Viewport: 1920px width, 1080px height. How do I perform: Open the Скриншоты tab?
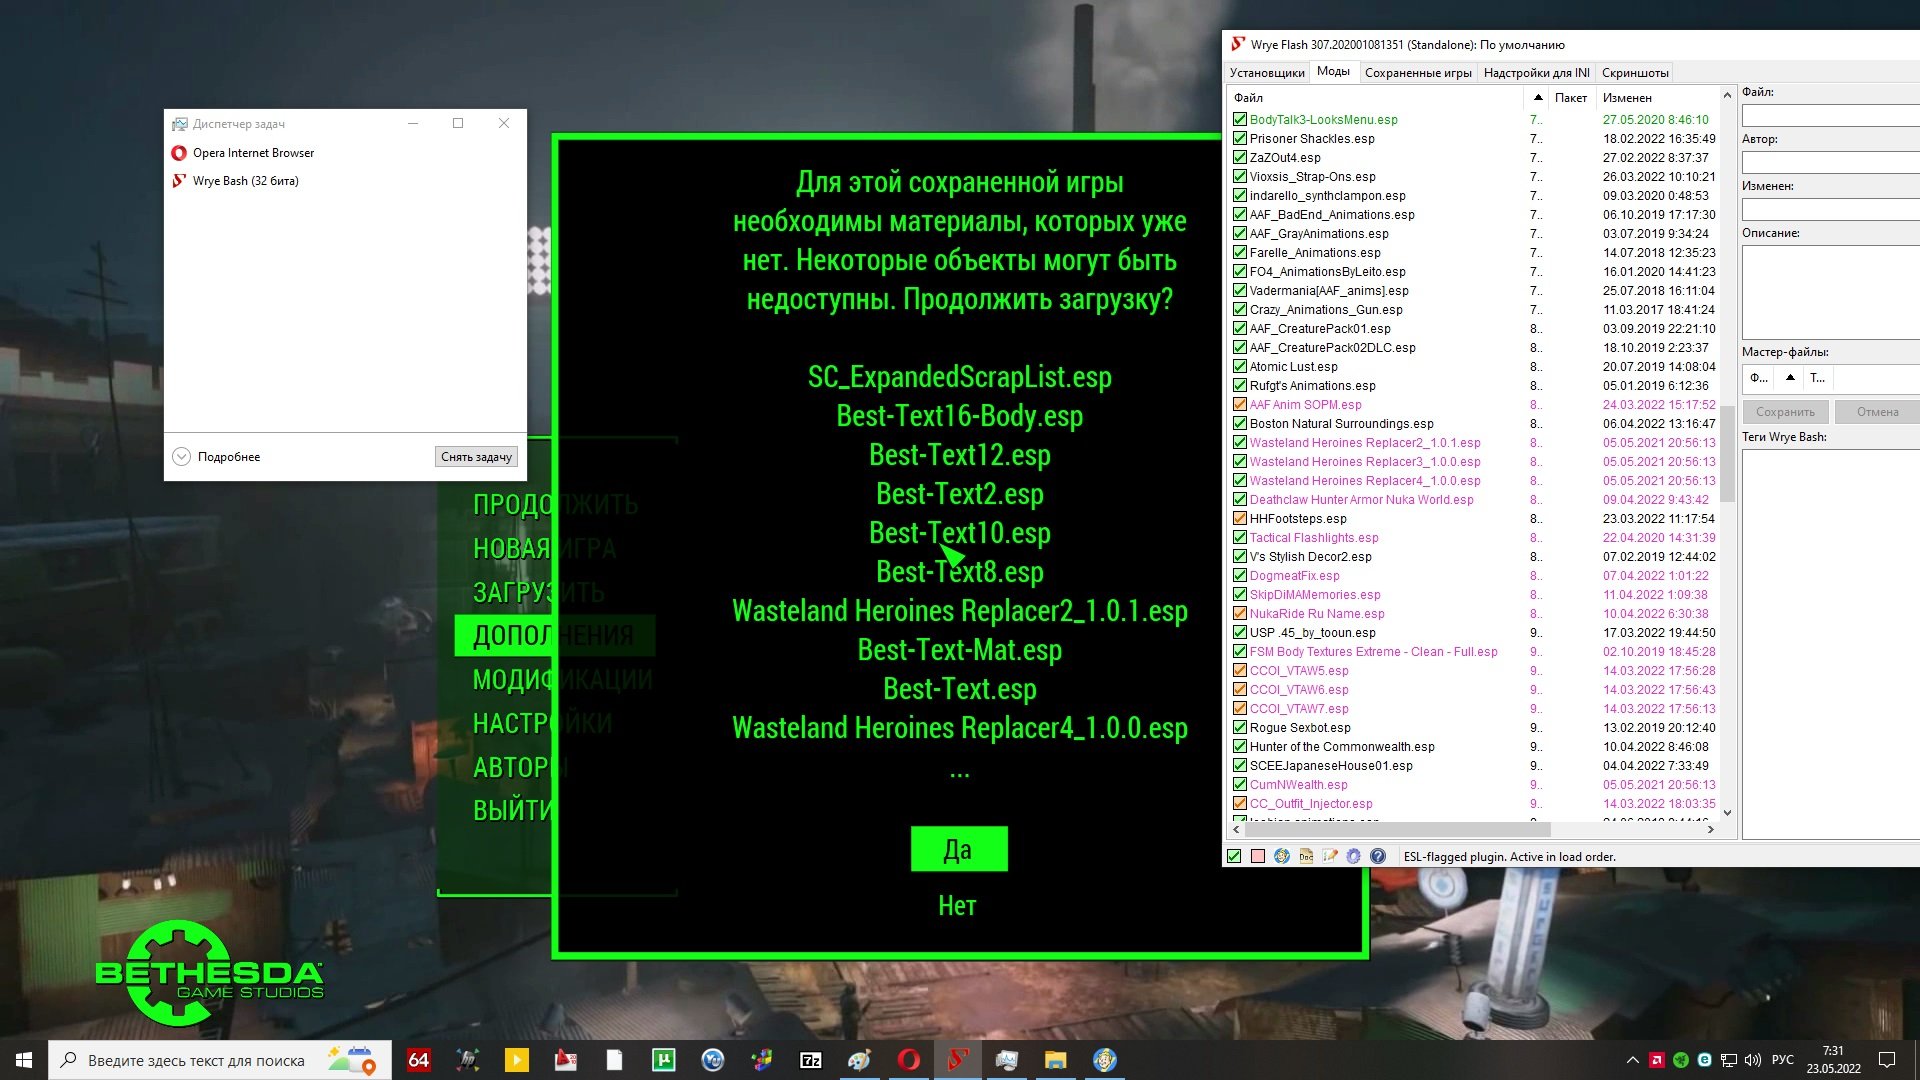tap(1634, 73)
